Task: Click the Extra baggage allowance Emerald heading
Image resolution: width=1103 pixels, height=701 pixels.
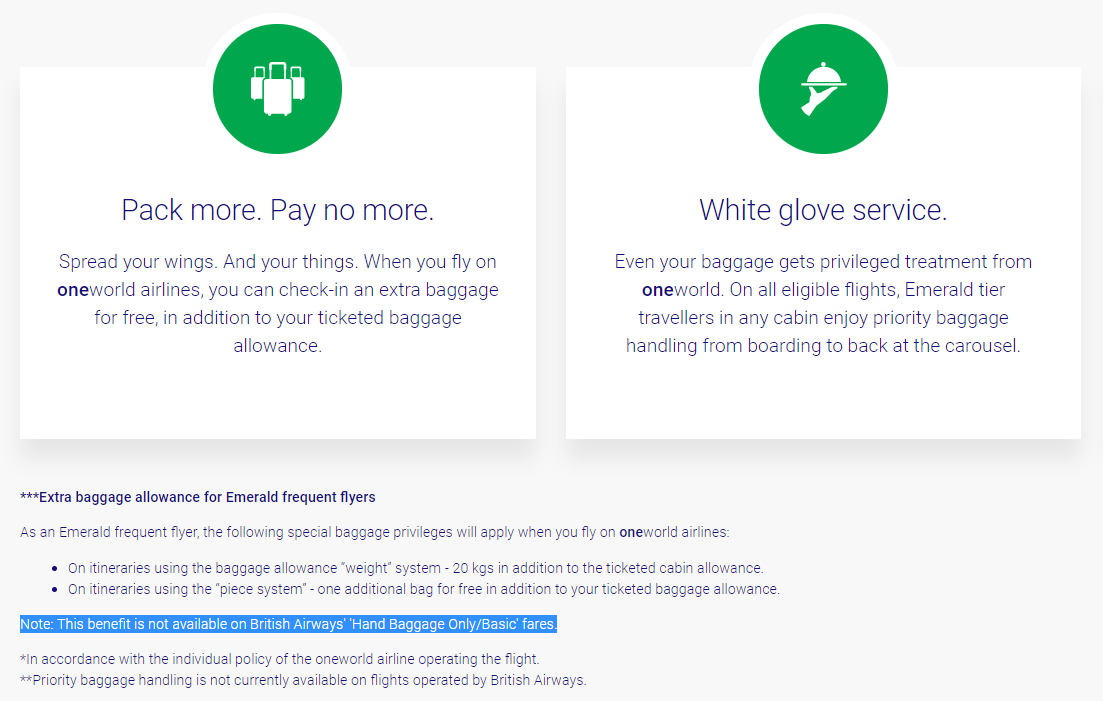Action: click(198, 497)
